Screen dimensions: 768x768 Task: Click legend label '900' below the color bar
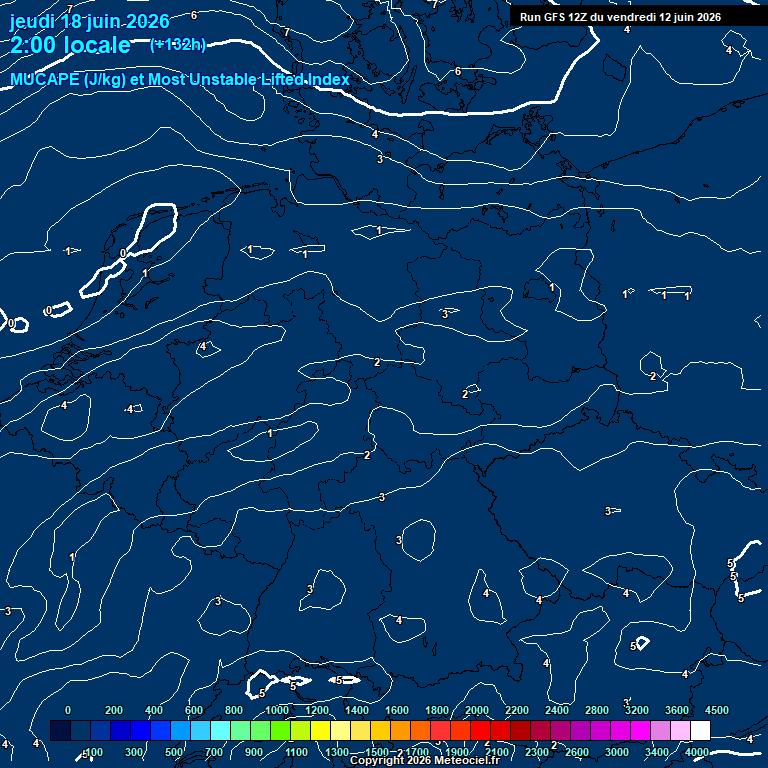pos(254,752)
